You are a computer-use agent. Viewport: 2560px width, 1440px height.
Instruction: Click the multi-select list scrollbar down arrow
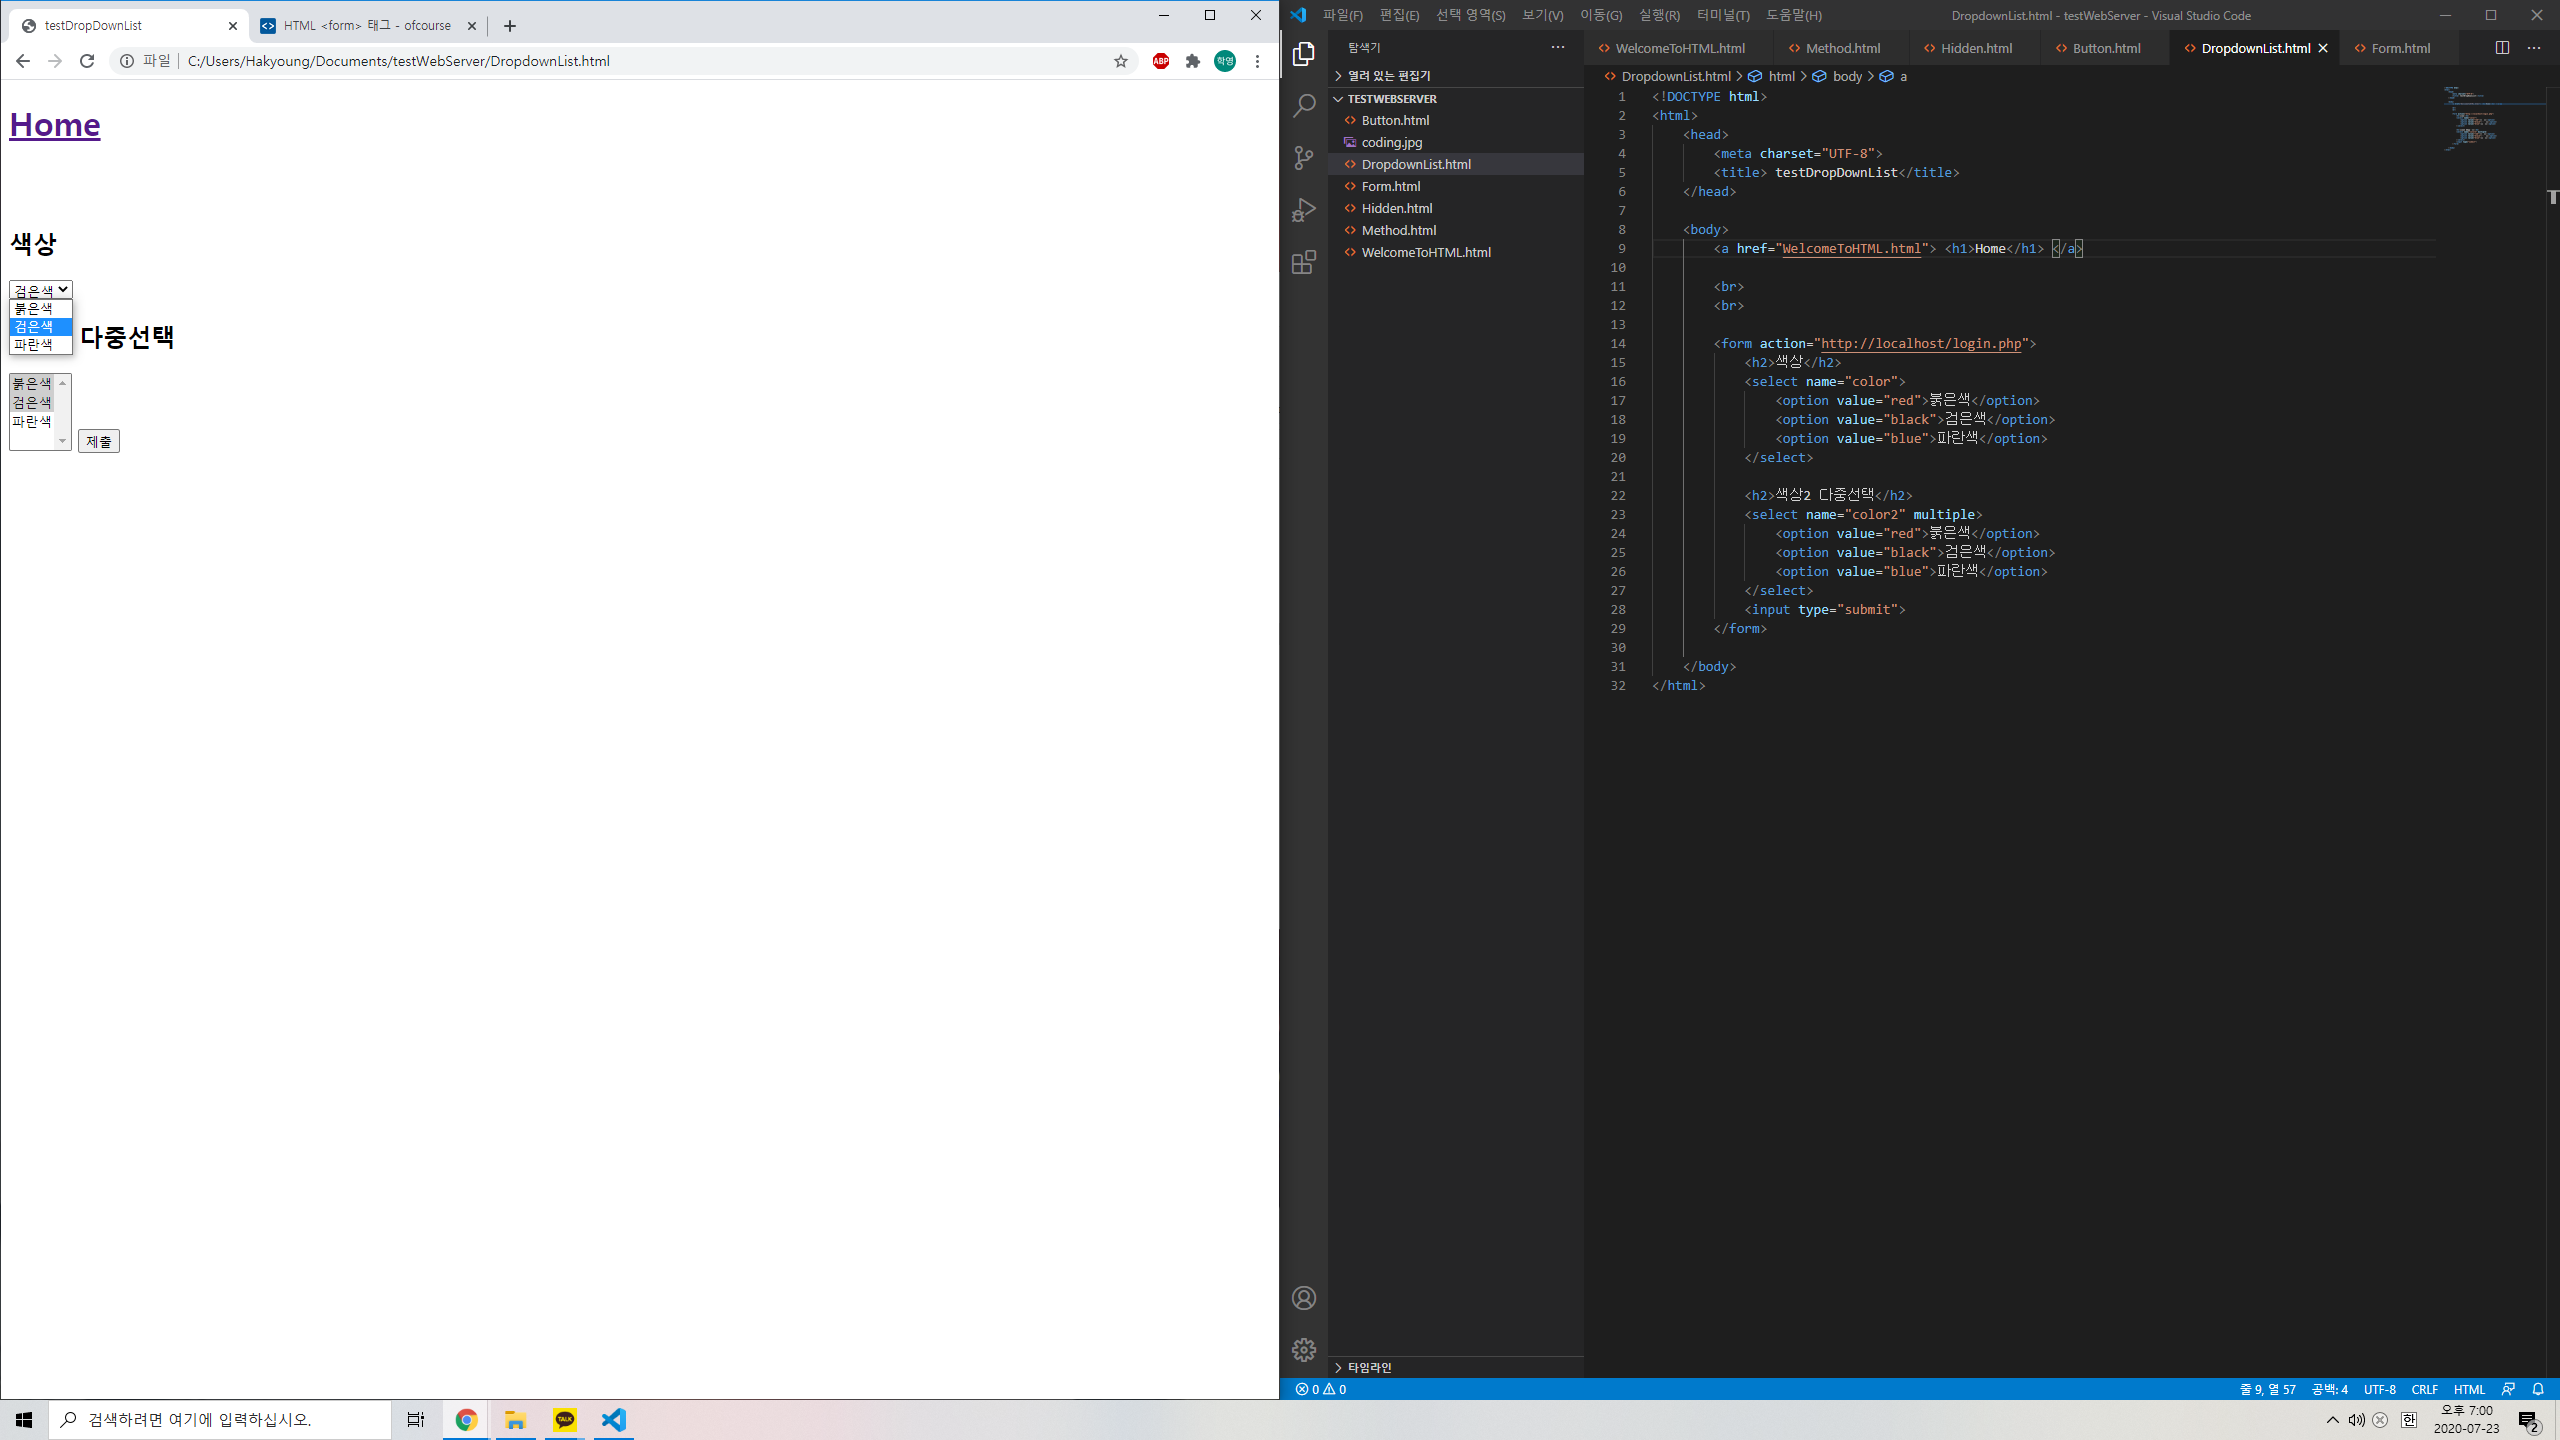coord(62,441)
